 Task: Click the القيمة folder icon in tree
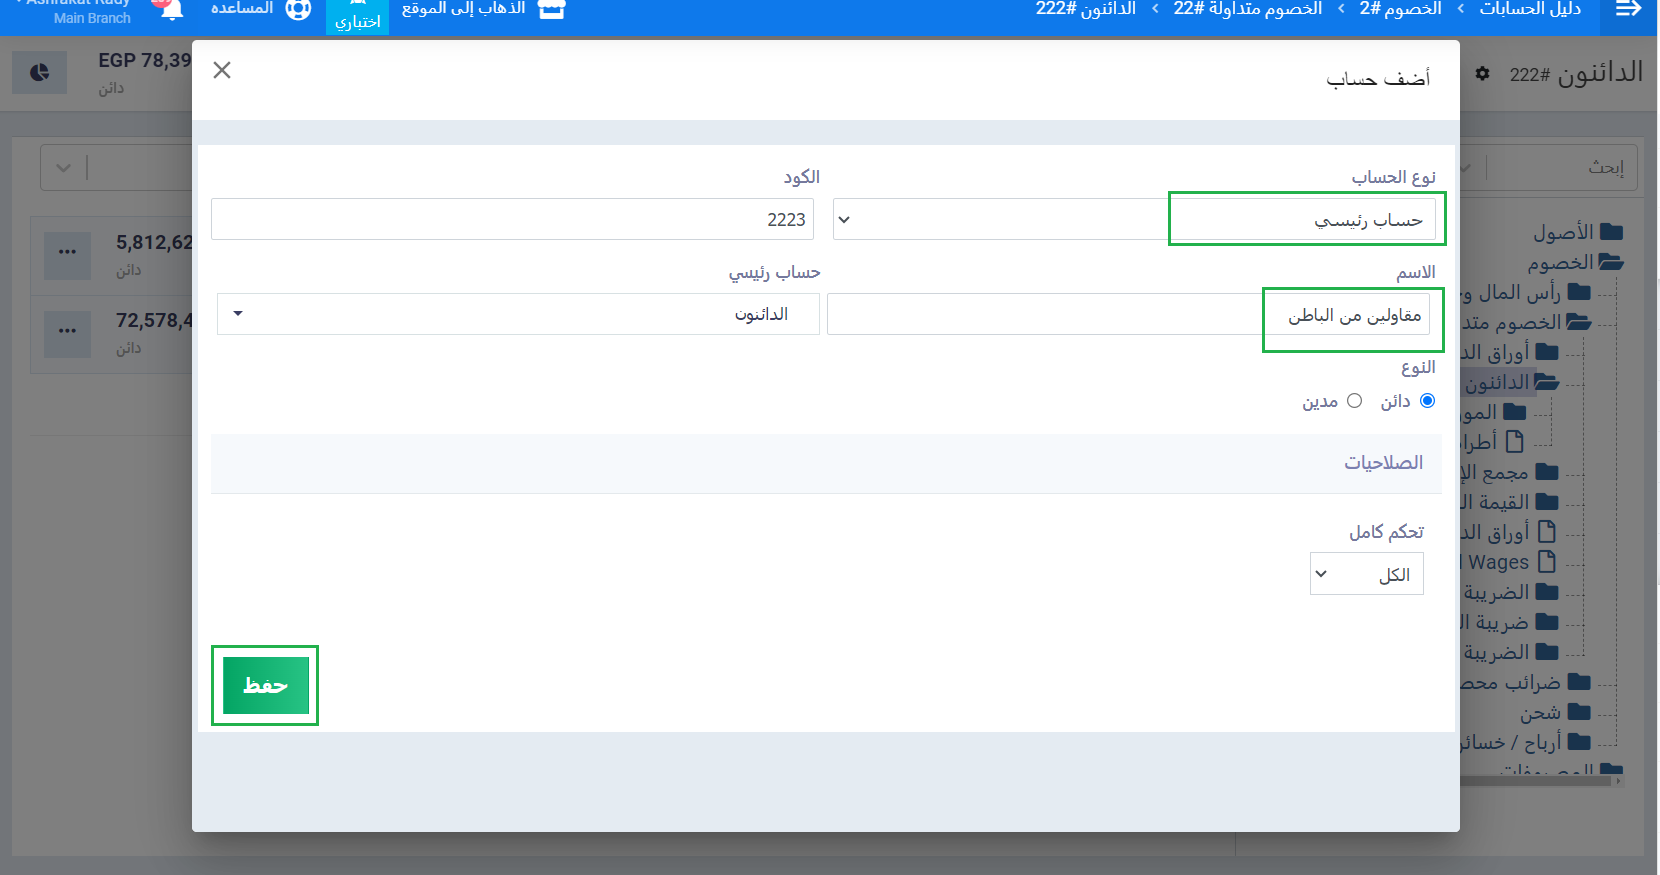pyautogui.click(x=1547, y=502)
